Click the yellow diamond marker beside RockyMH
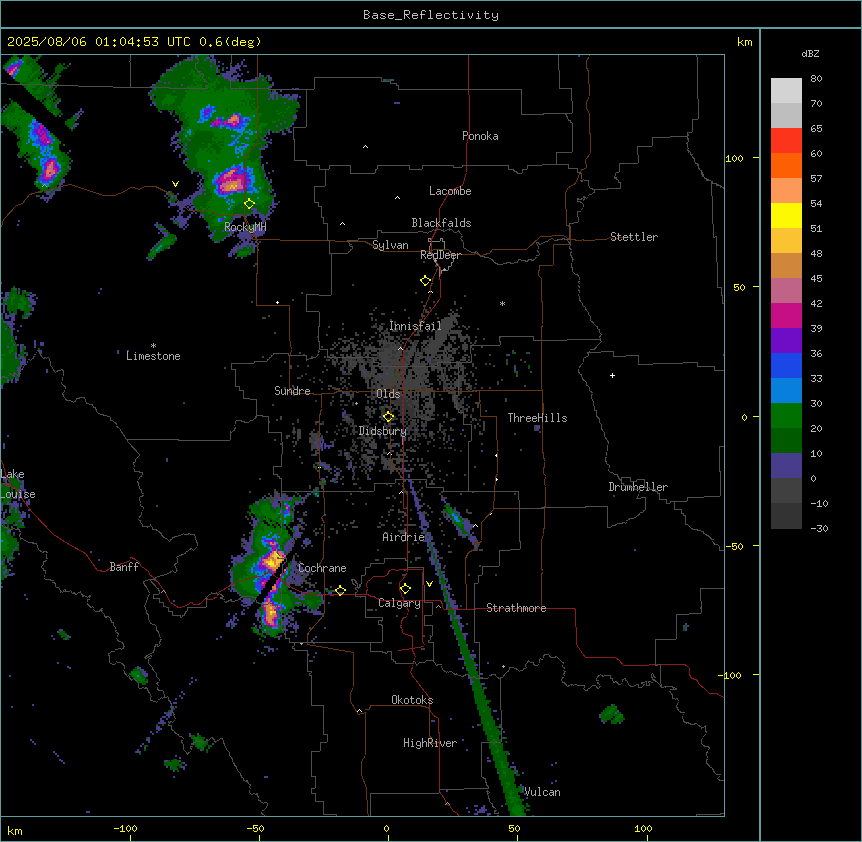 [x=249, y=204]
